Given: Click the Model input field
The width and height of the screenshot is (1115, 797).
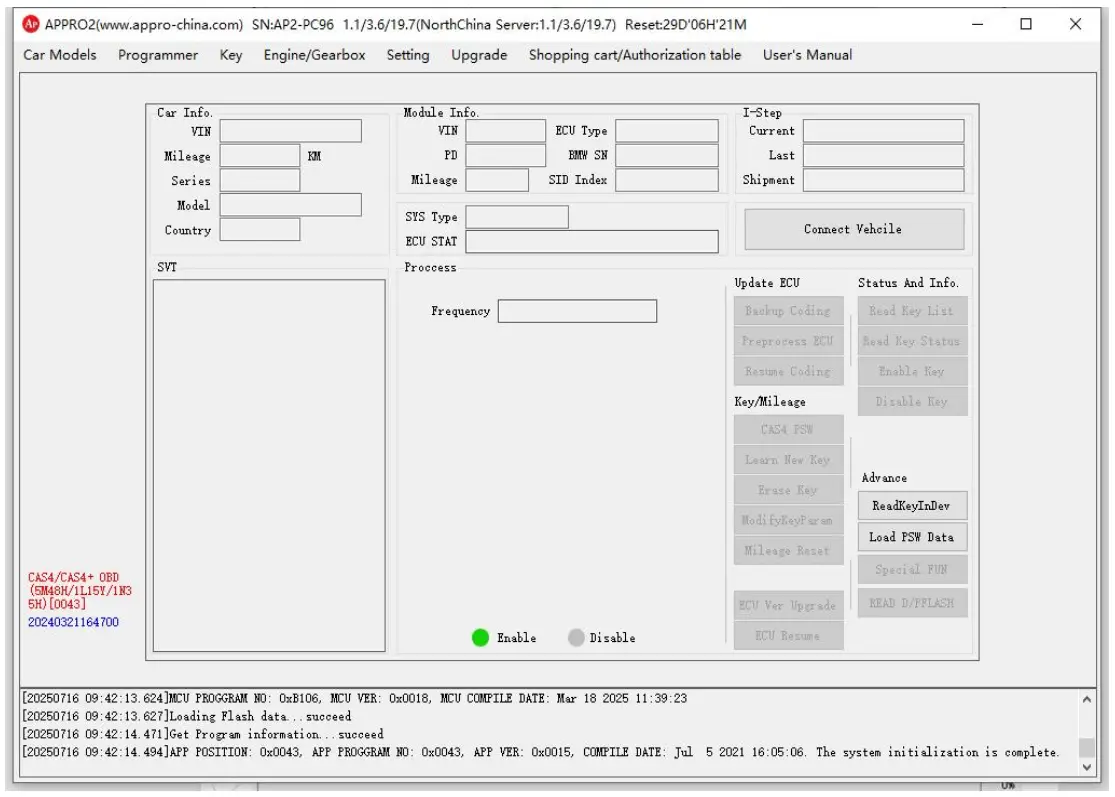Looking at the screenshot, I should [x=290, y=205].
